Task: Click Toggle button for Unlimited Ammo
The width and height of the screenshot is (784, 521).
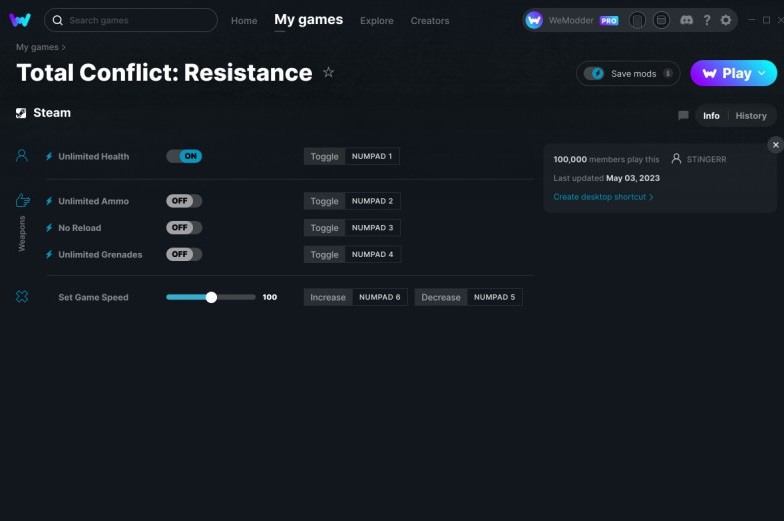Action: click(x=324, y=201)
